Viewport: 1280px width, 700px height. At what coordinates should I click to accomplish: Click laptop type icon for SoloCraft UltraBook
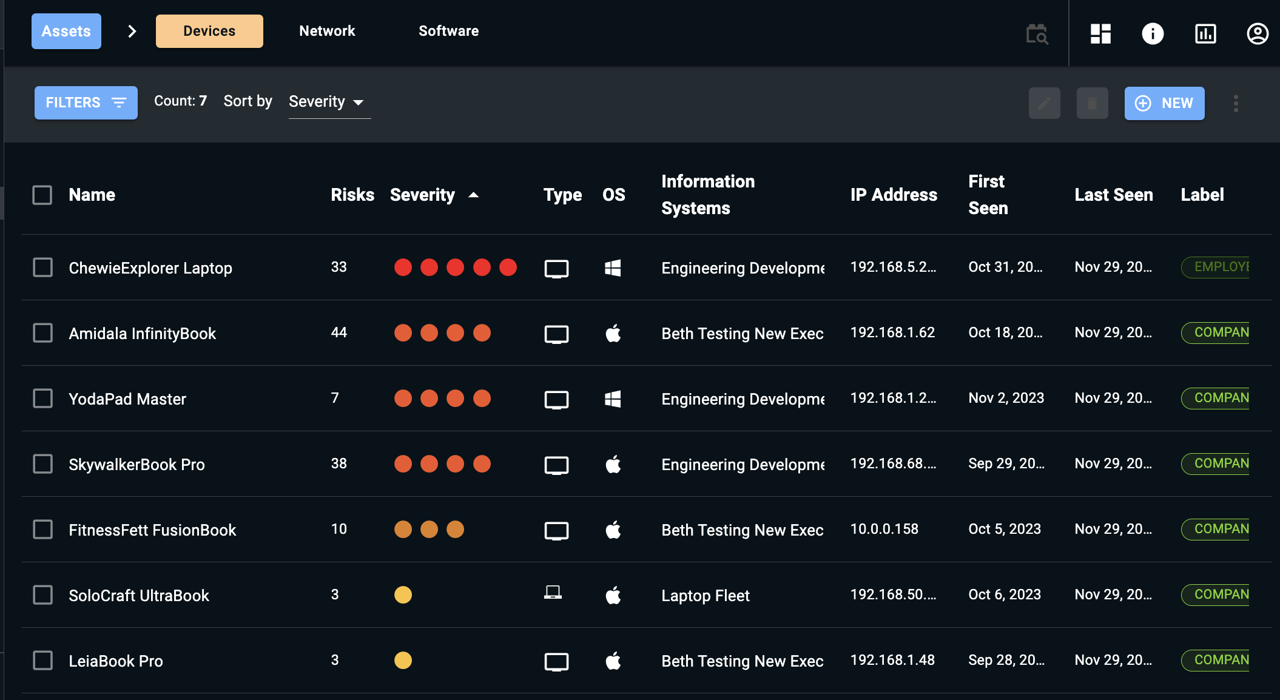tap(553, 594)
